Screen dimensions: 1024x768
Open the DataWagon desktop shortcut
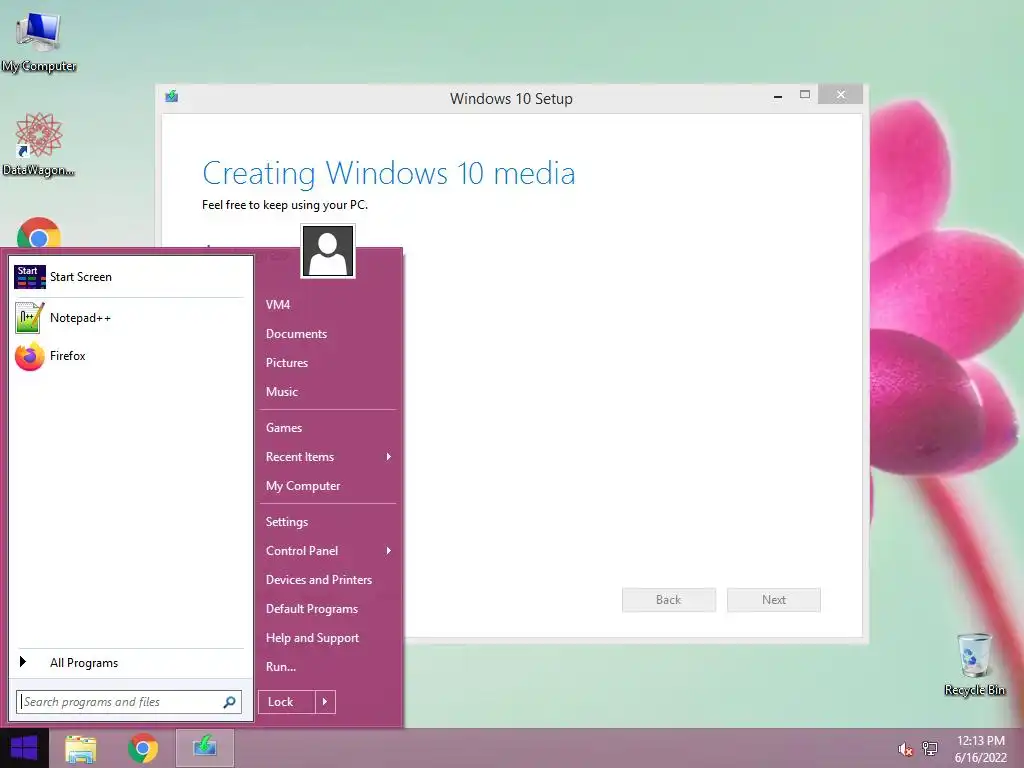[x=39, y=144]
